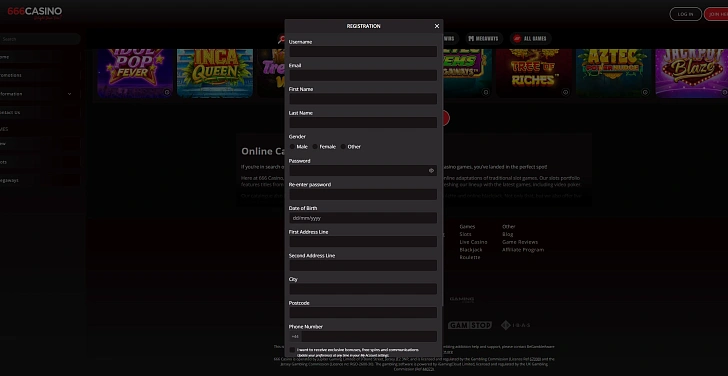Open the +44 country code selector
Image resolution: width=728 pixels, height=376 pixels.
[x=295, y=337]
